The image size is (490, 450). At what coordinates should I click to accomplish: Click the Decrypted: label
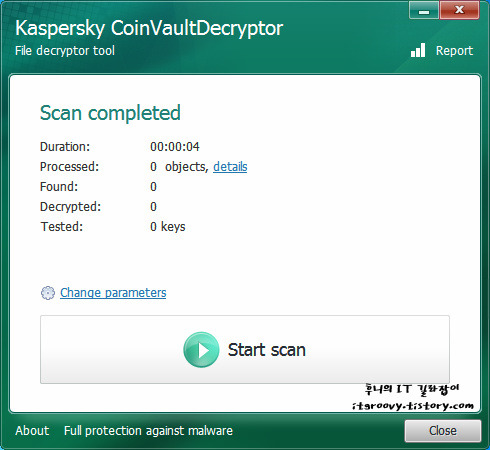pyautogui.click(x=70, y=207)
